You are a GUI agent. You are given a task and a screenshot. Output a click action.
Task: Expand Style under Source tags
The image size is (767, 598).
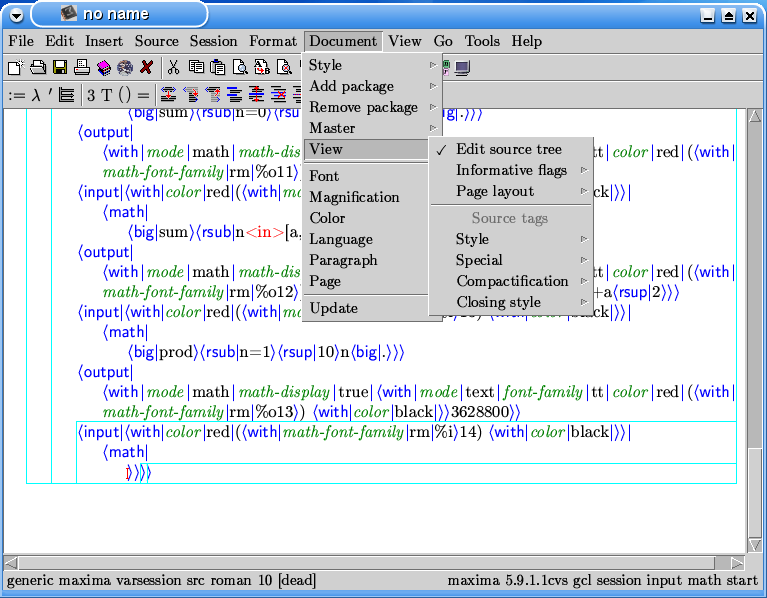click(511, 239)
